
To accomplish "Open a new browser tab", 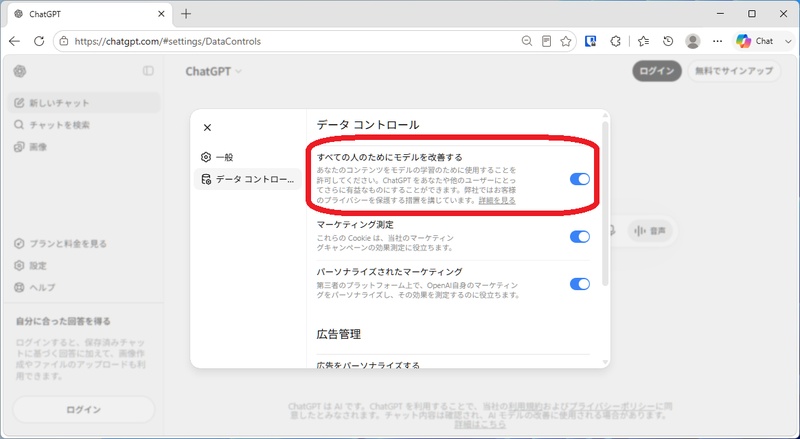I will click(186, 14).
